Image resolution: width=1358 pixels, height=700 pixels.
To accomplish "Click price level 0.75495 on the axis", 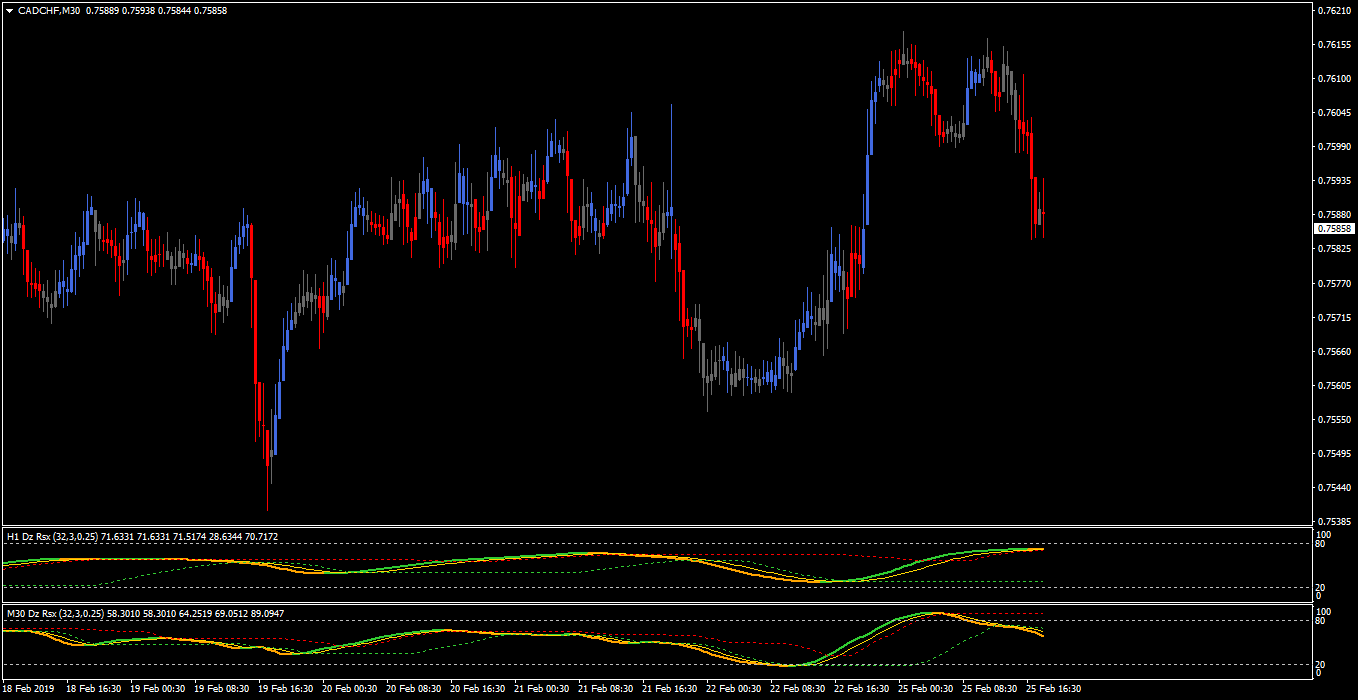I will pos(1333,454).
